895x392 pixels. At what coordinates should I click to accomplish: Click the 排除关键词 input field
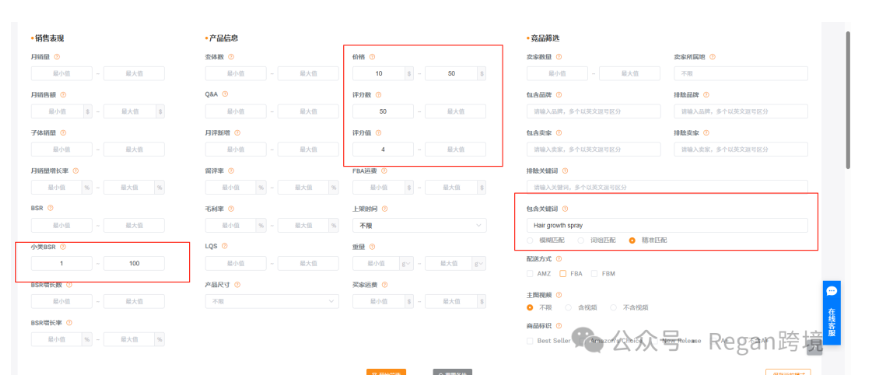667,187
